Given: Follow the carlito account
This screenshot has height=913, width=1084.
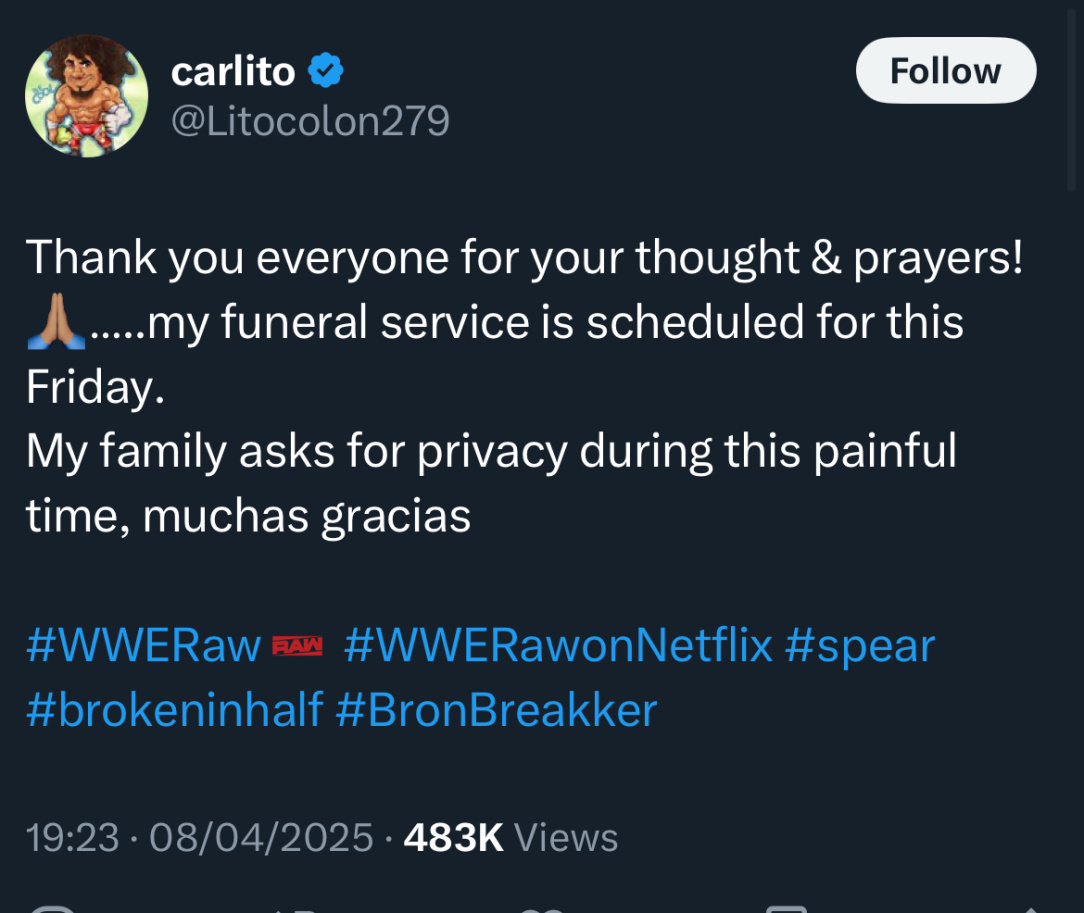Looking at the screenshot, I should pyautogui.click(x=945, y=71).
